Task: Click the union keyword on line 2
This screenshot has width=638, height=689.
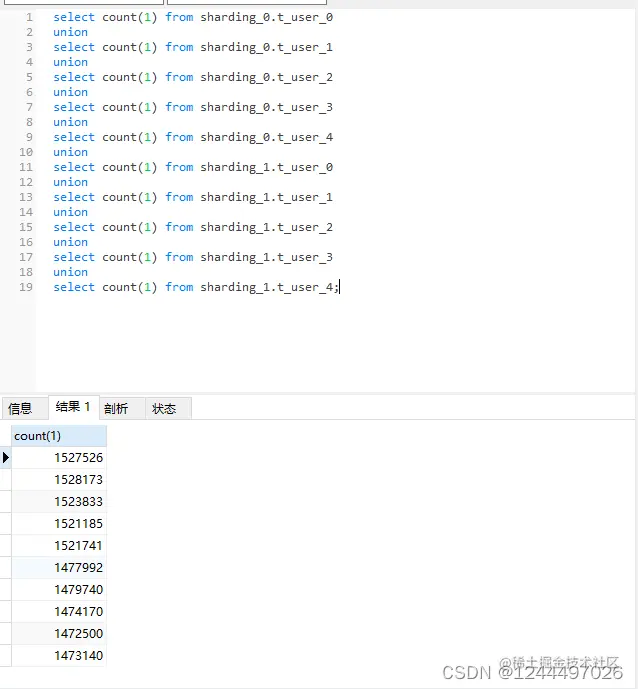Action: [70, 33]
